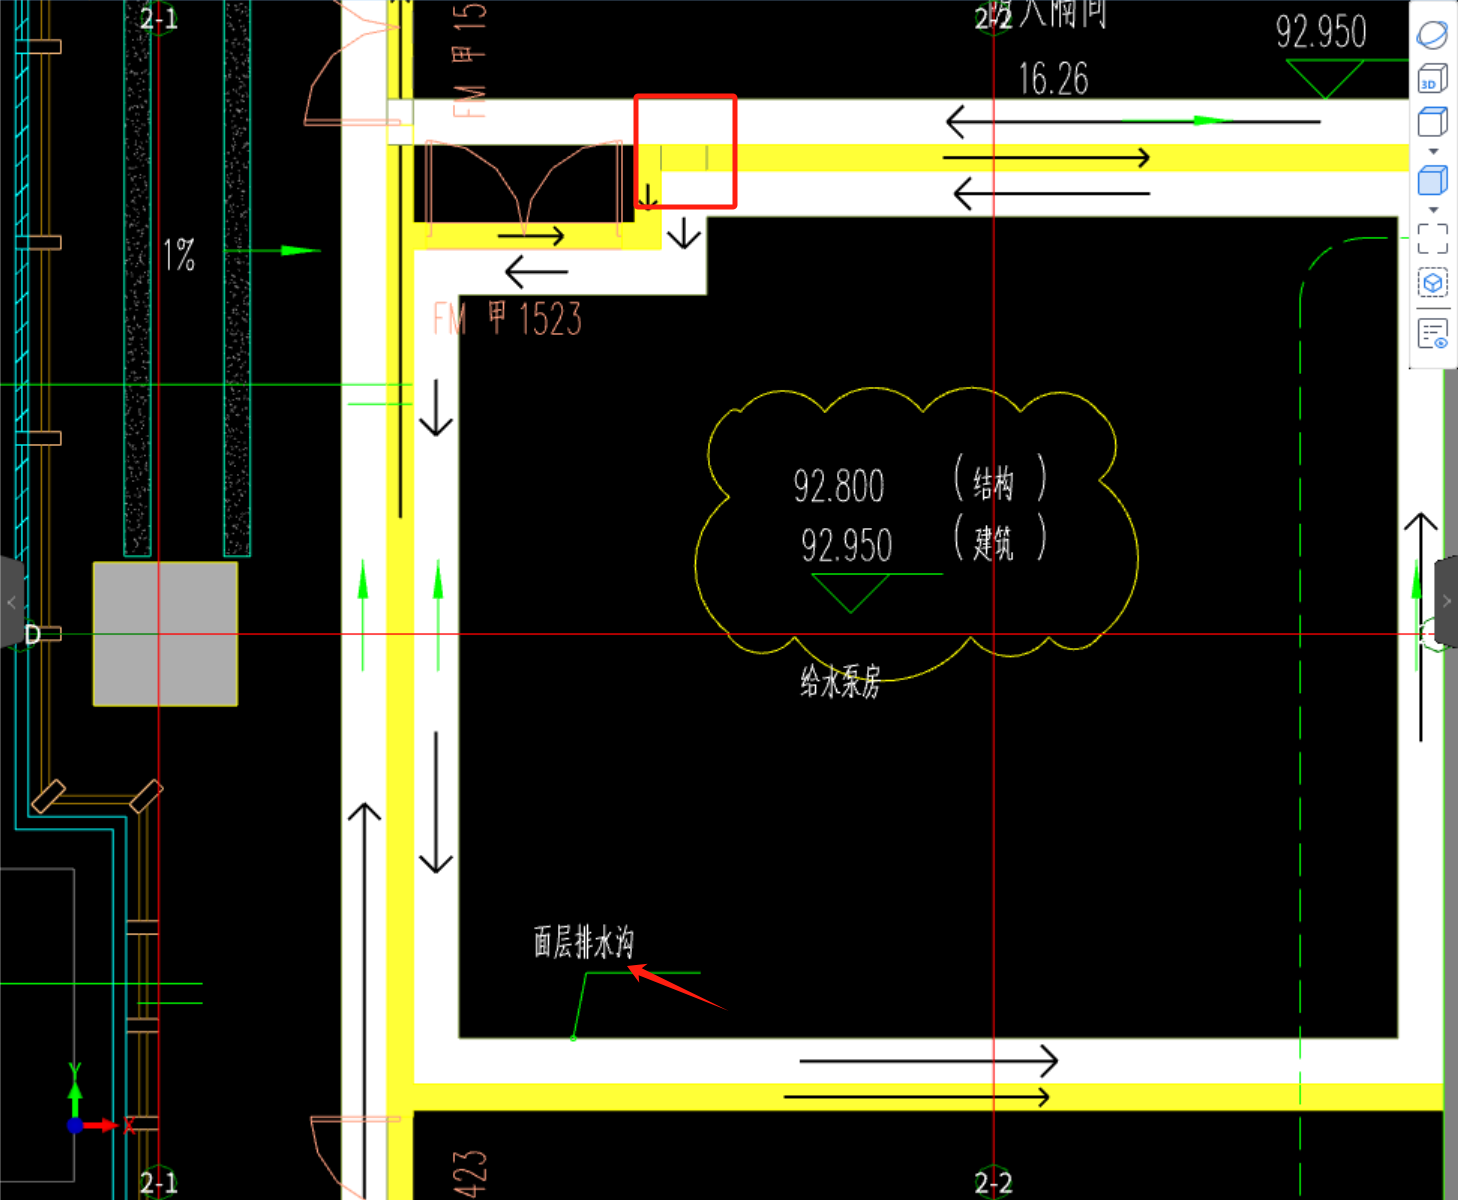Select the 给水泵房 room label
The width and height of the screenshot is (1458, 1200).
[840, 682]
